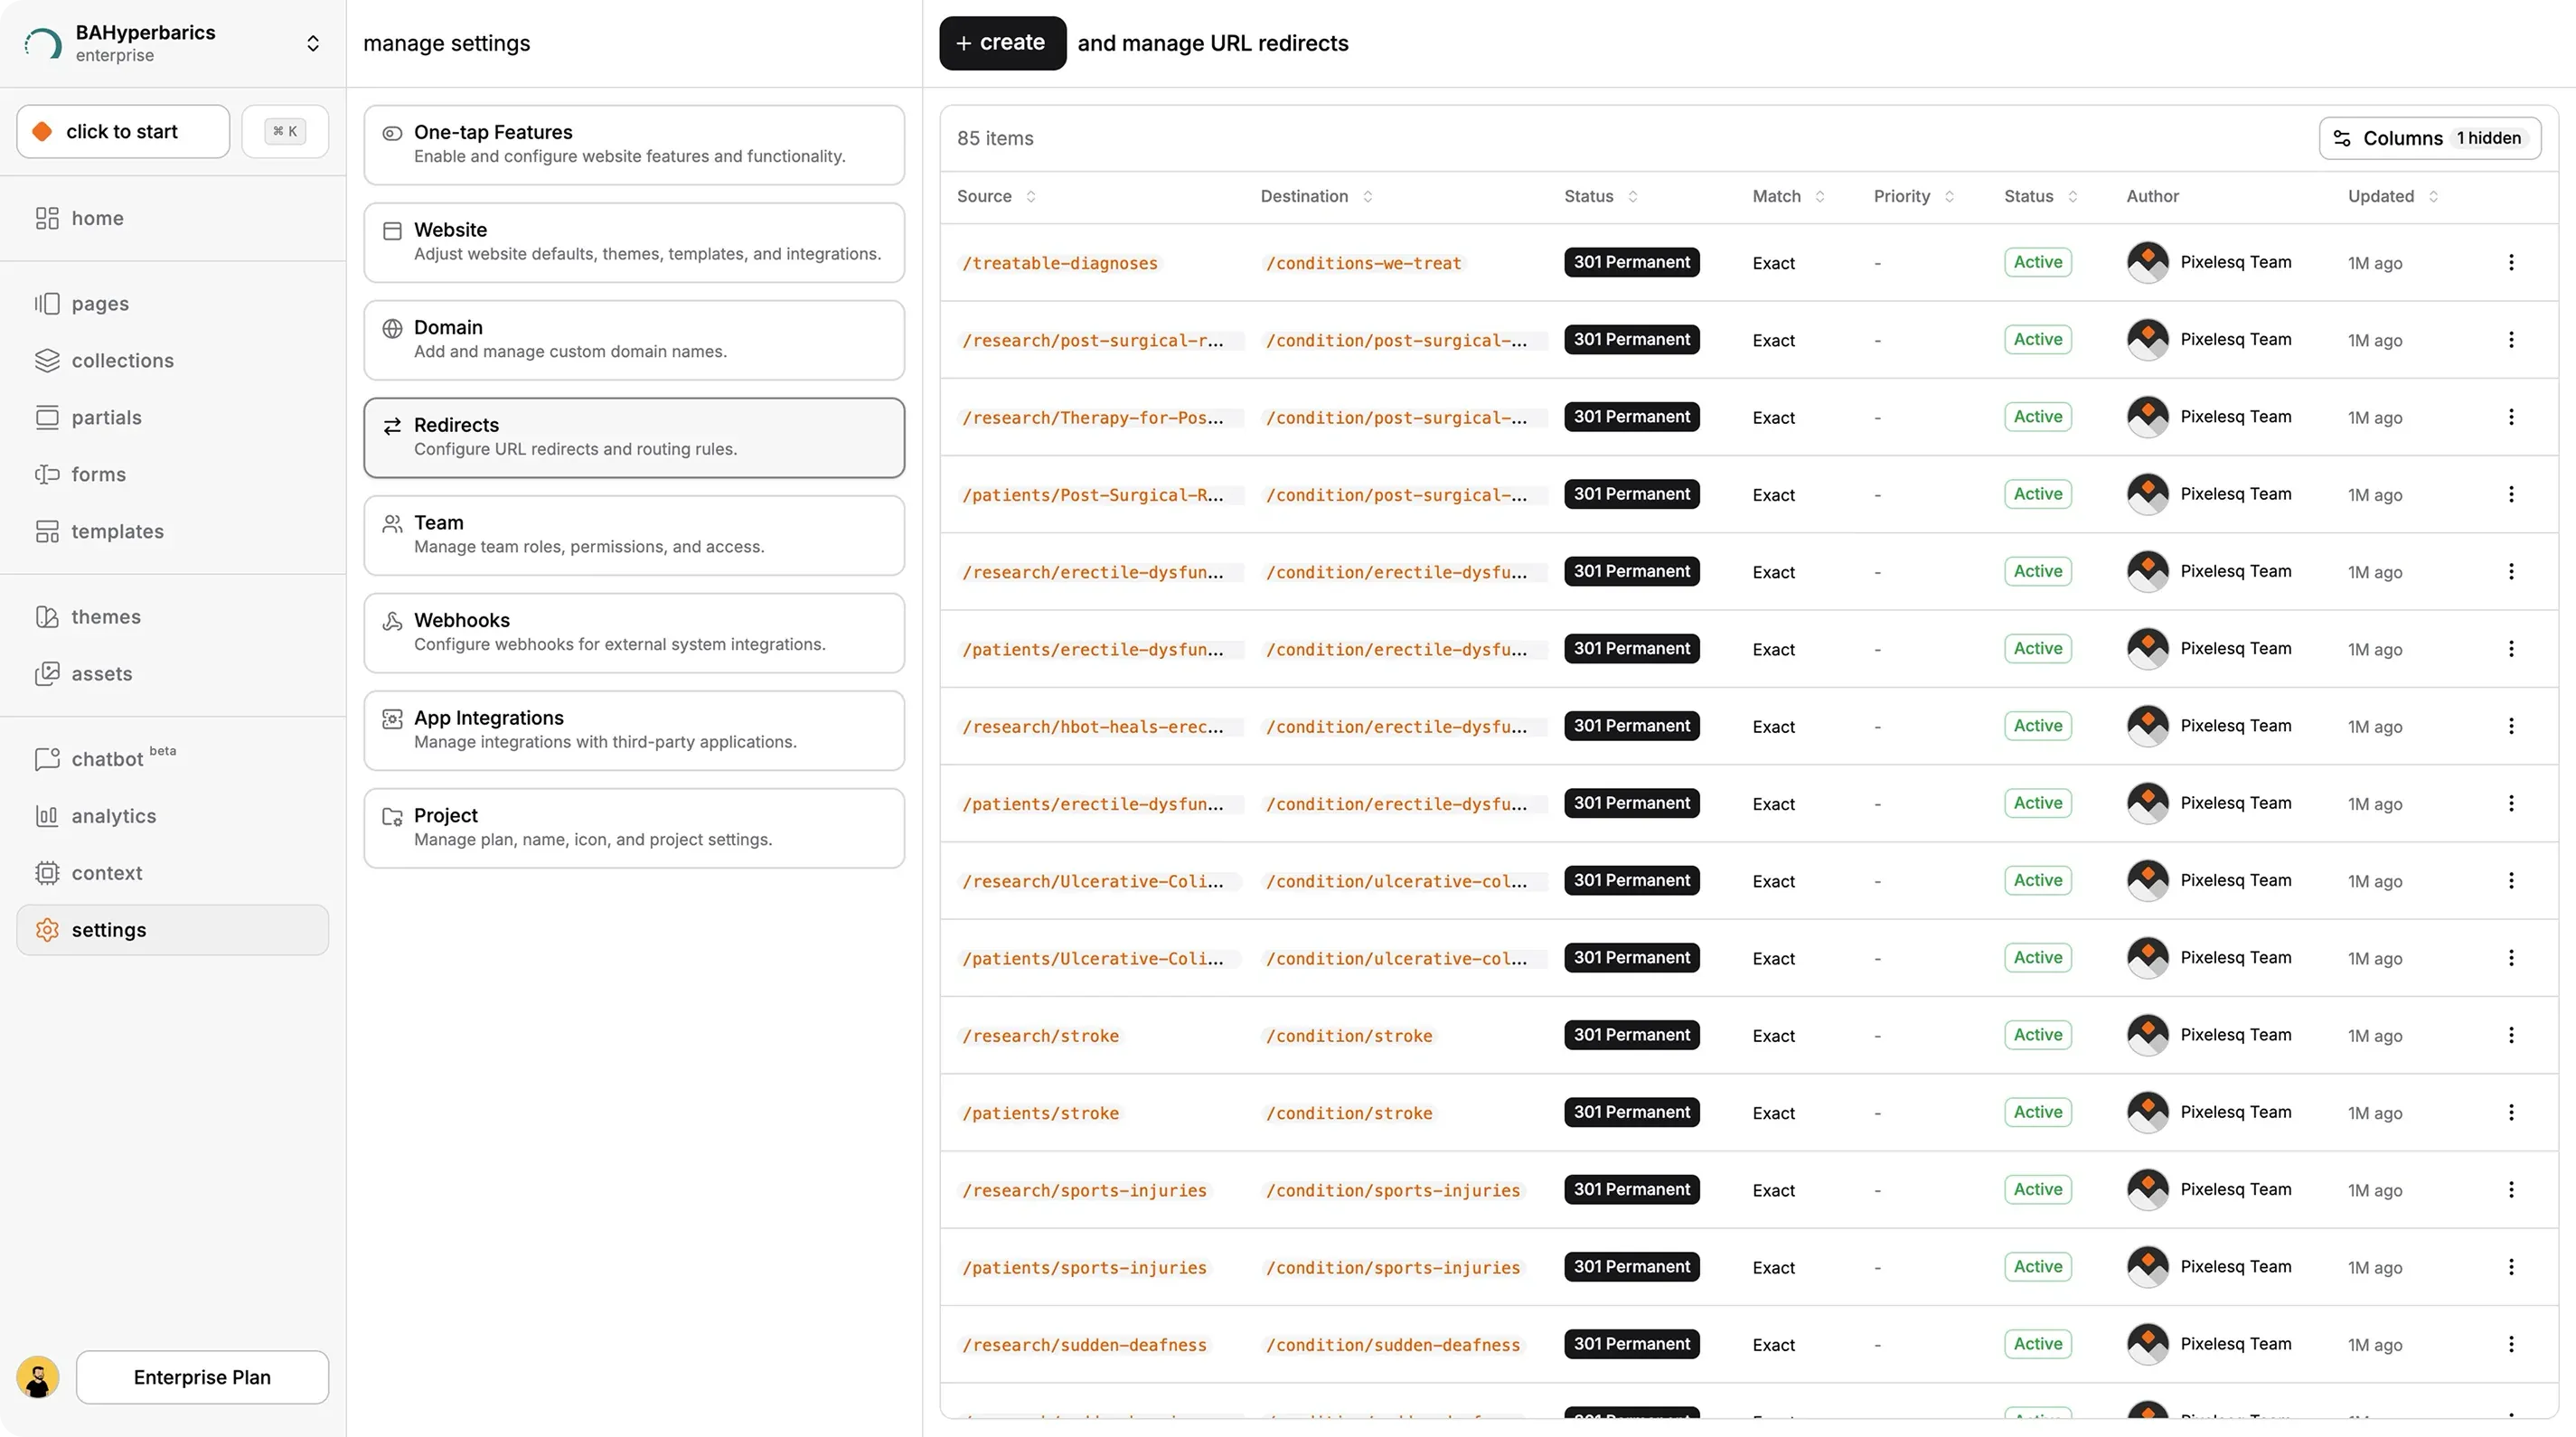Click the 85 items count text
Image resolution: width=2576 pixels, height=1437 pixels.
click(x=994, y=138)
